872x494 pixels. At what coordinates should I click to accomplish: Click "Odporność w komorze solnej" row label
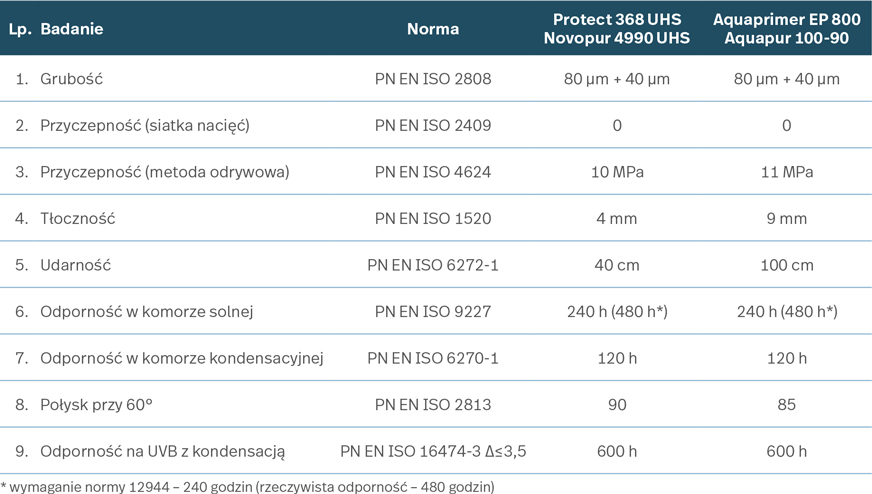(x=146, y=312)
